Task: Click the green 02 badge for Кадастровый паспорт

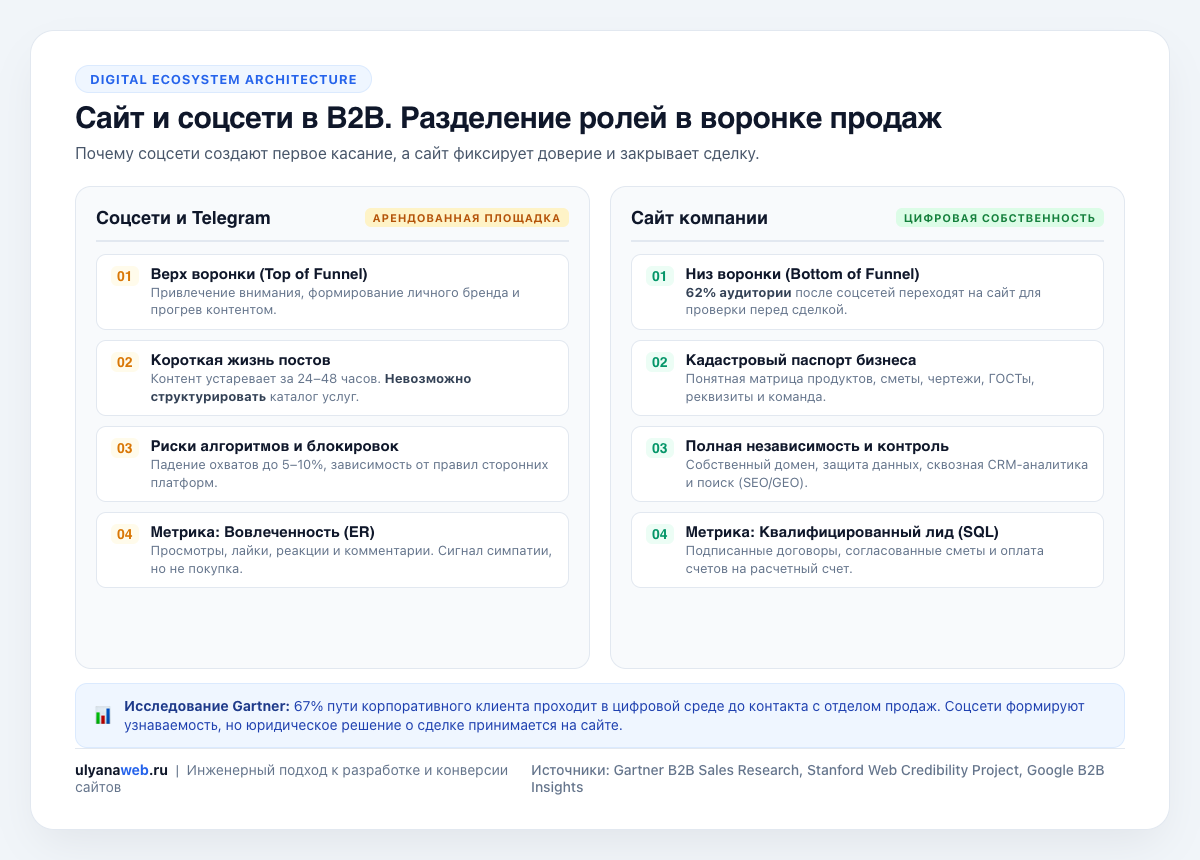Action: tap(659, 362)
